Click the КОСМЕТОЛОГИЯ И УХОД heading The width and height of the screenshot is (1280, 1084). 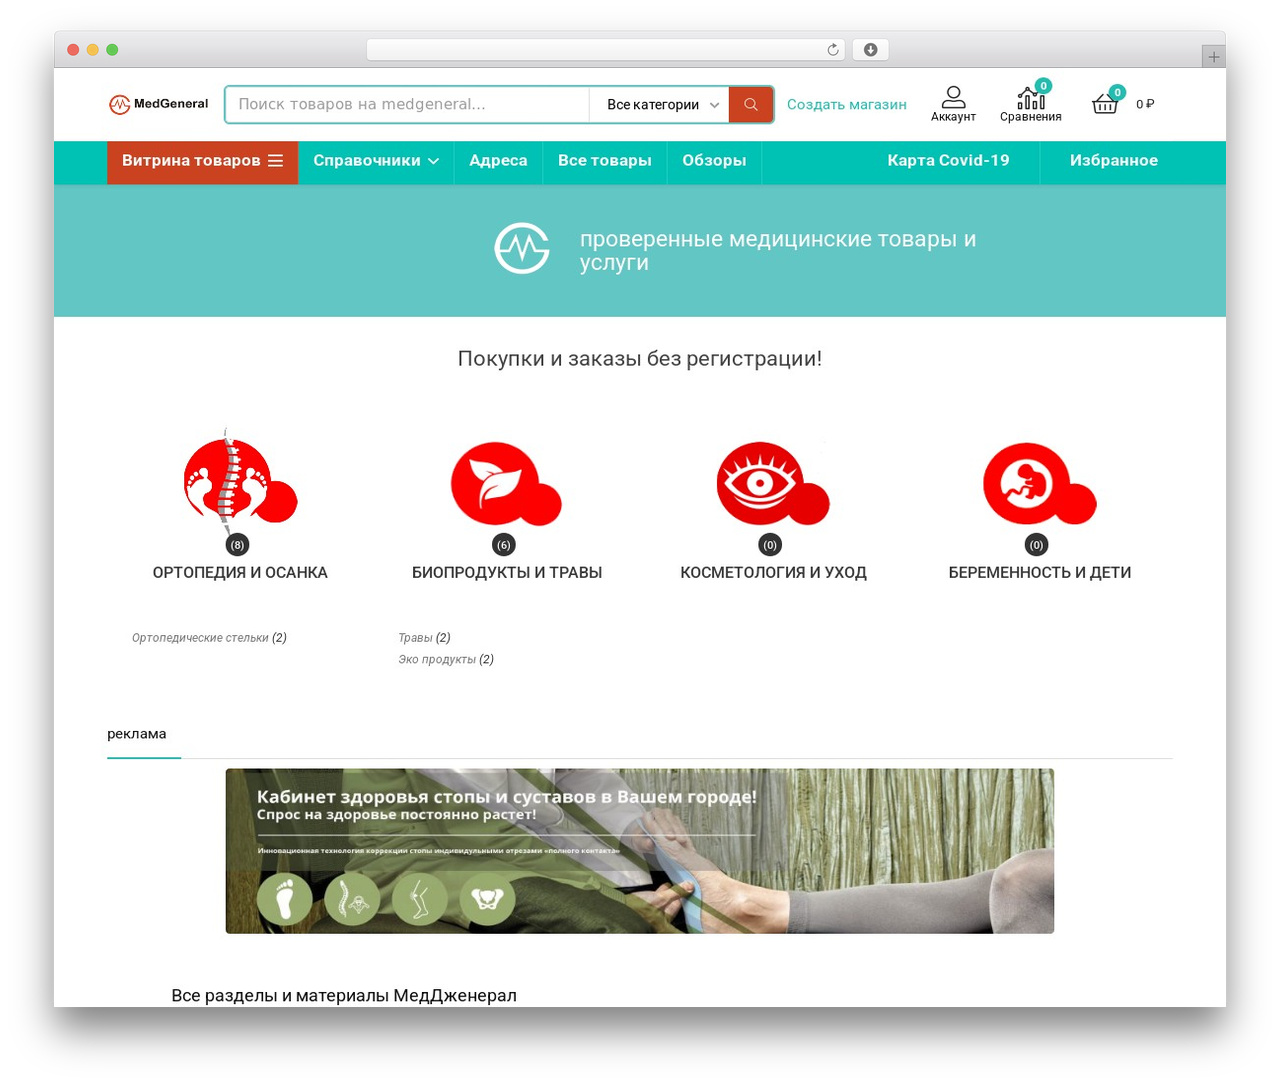click(773, 573)
